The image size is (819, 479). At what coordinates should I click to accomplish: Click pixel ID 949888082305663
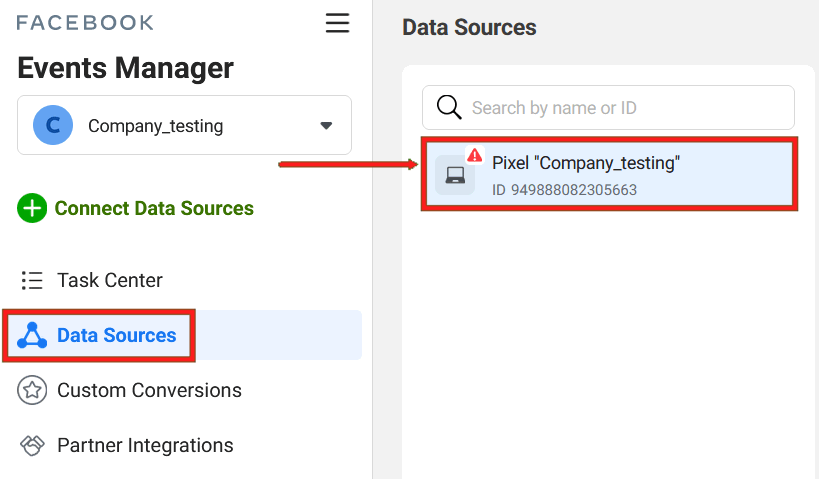(x=564, y=190)
